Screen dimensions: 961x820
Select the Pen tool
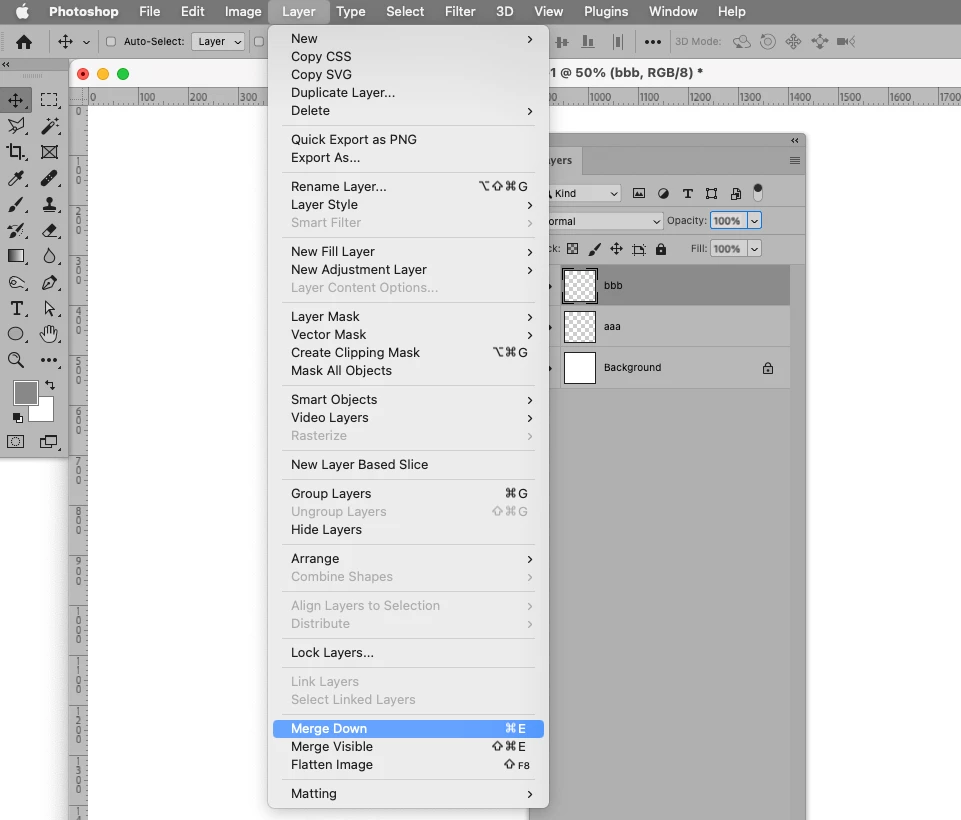click(x=50, y=283)
